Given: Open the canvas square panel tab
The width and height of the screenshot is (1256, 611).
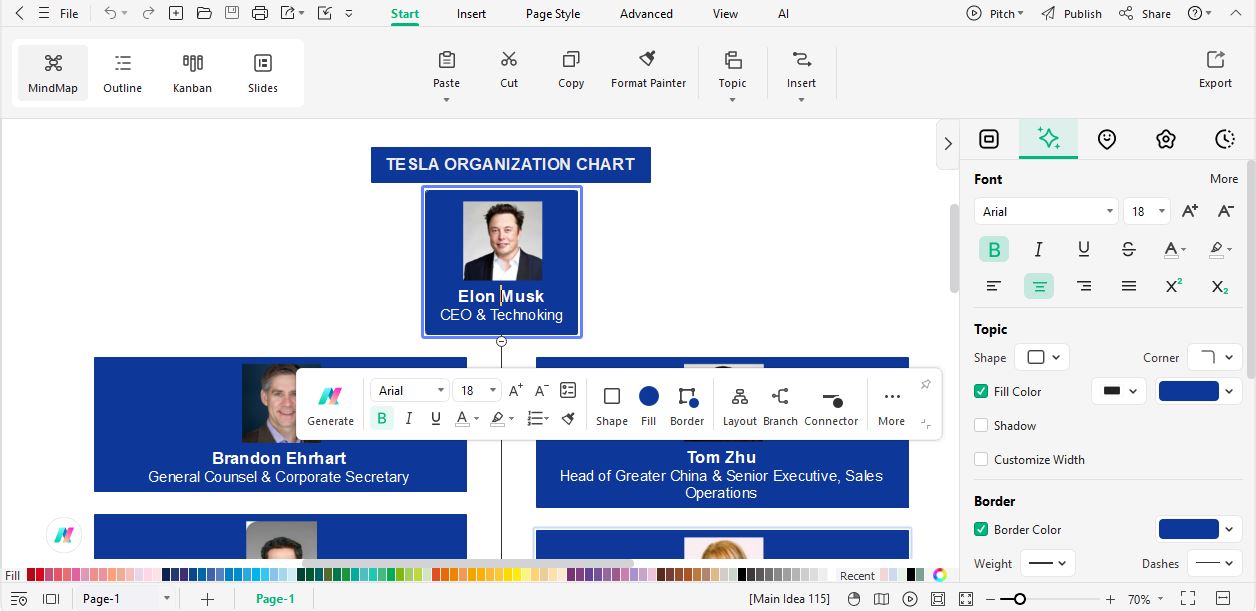Looking at the screenshot, I should tap(989, 139).
